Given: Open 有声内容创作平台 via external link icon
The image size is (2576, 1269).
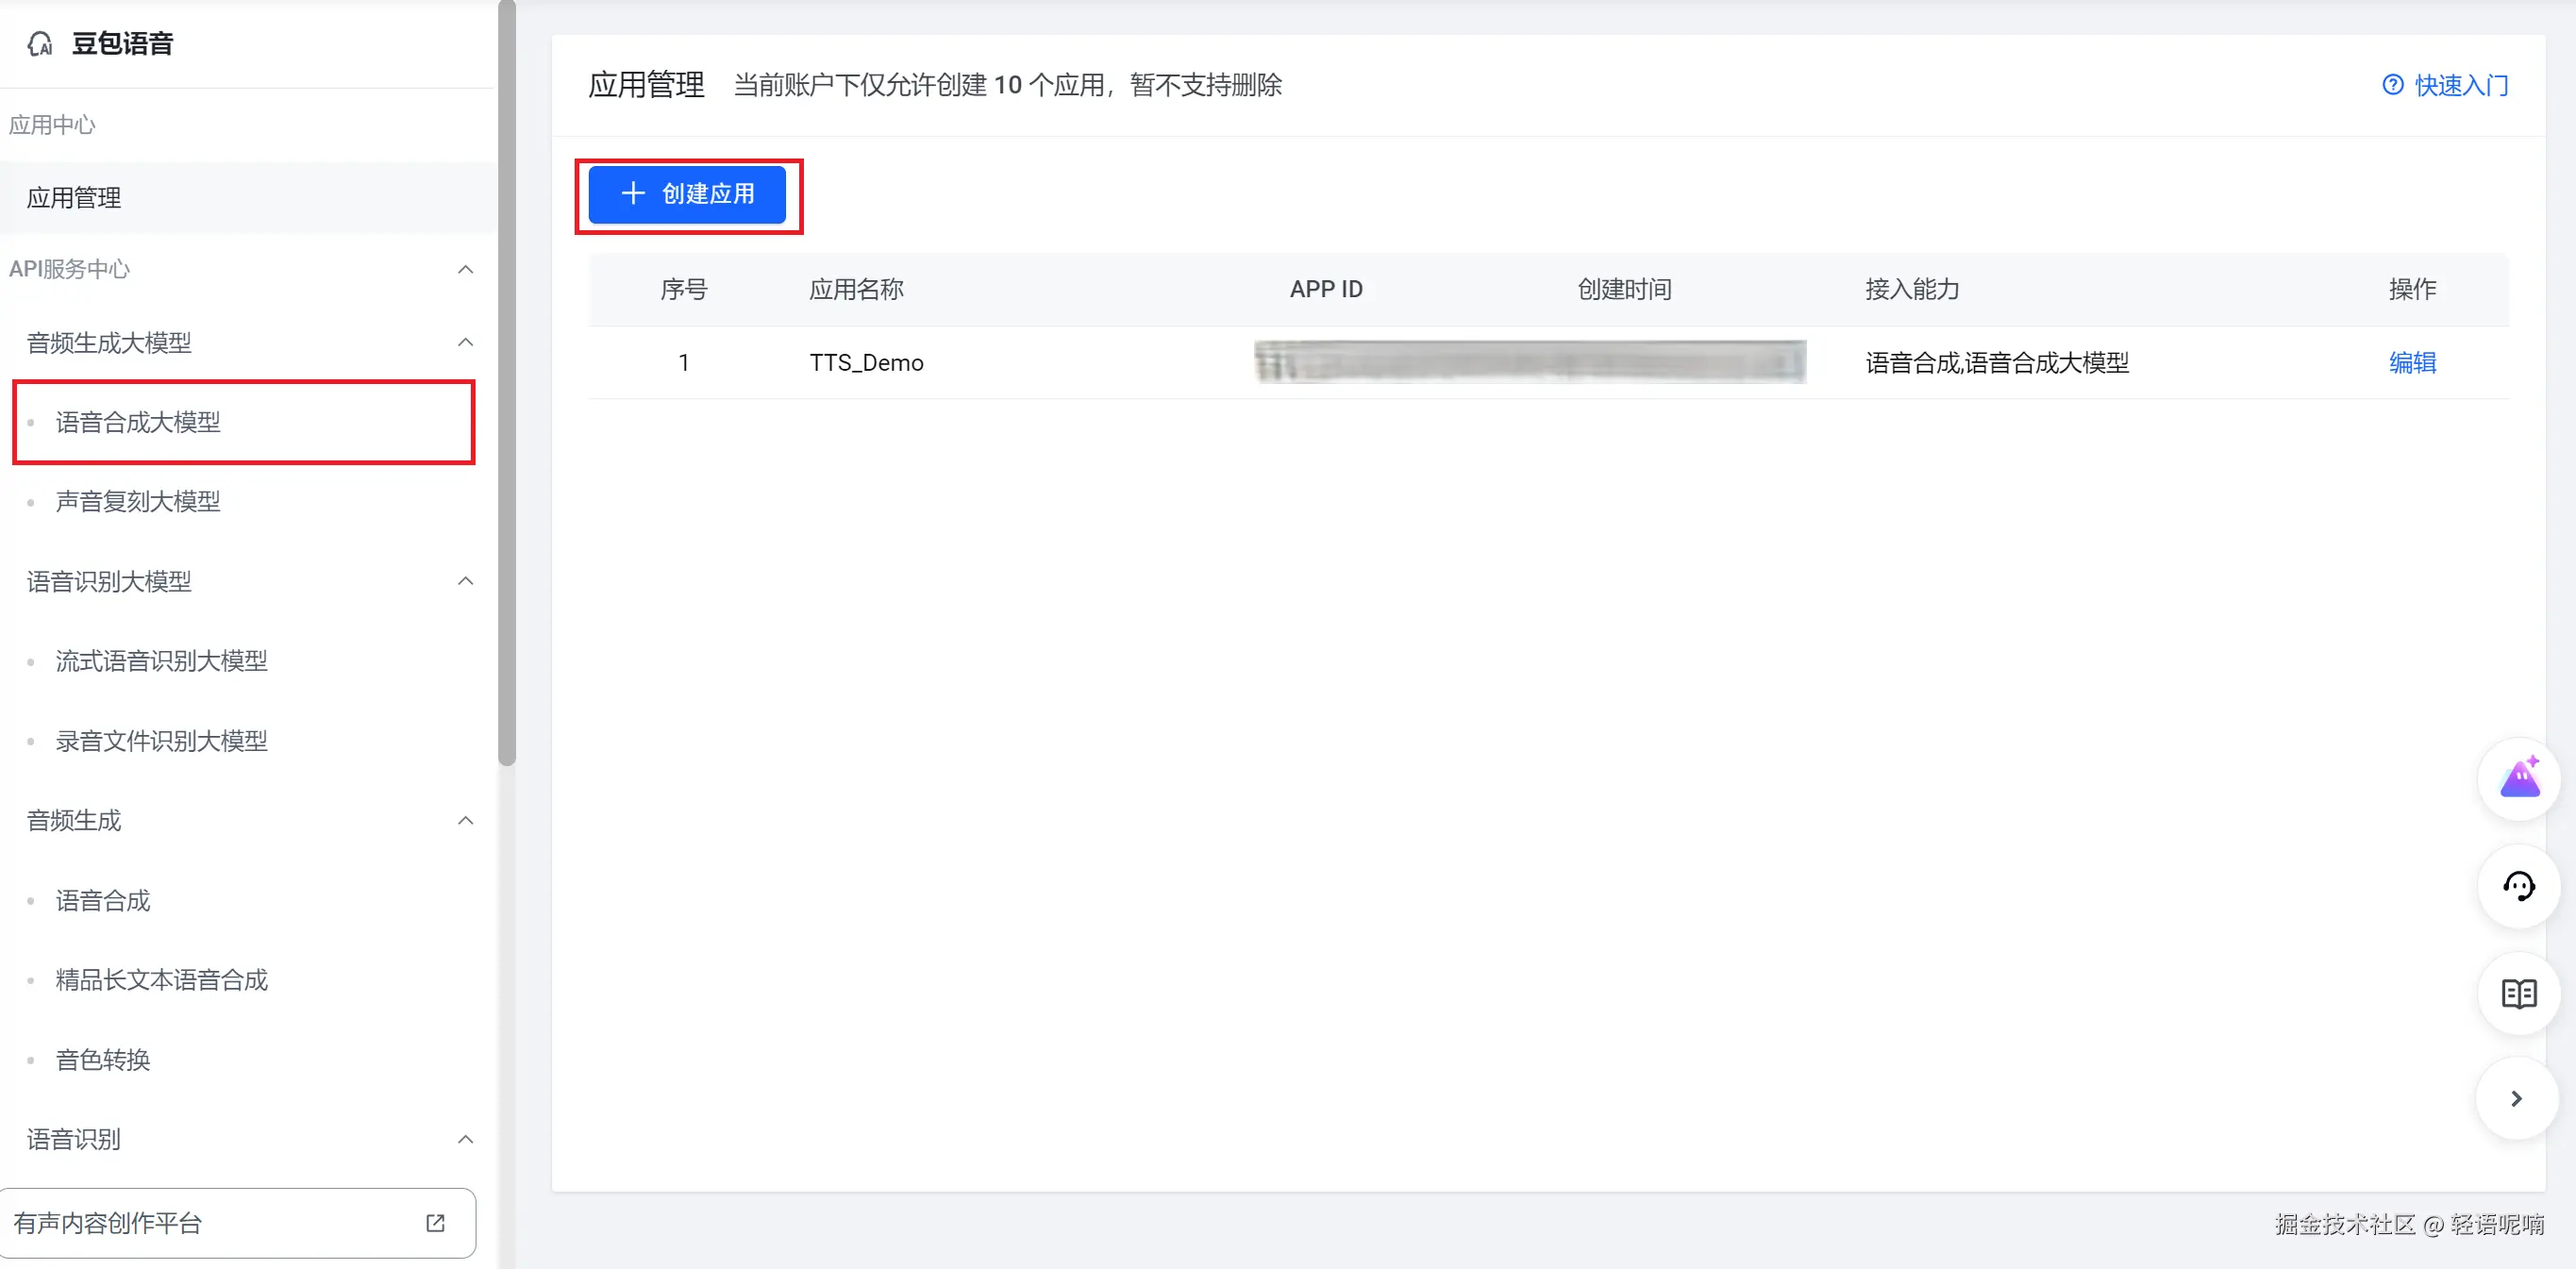Looking at the screenshot, I should (x=435, y=1222).
